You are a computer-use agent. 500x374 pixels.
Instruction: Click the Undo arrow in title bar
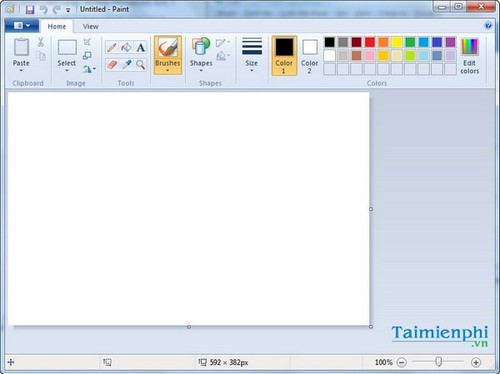44,9
